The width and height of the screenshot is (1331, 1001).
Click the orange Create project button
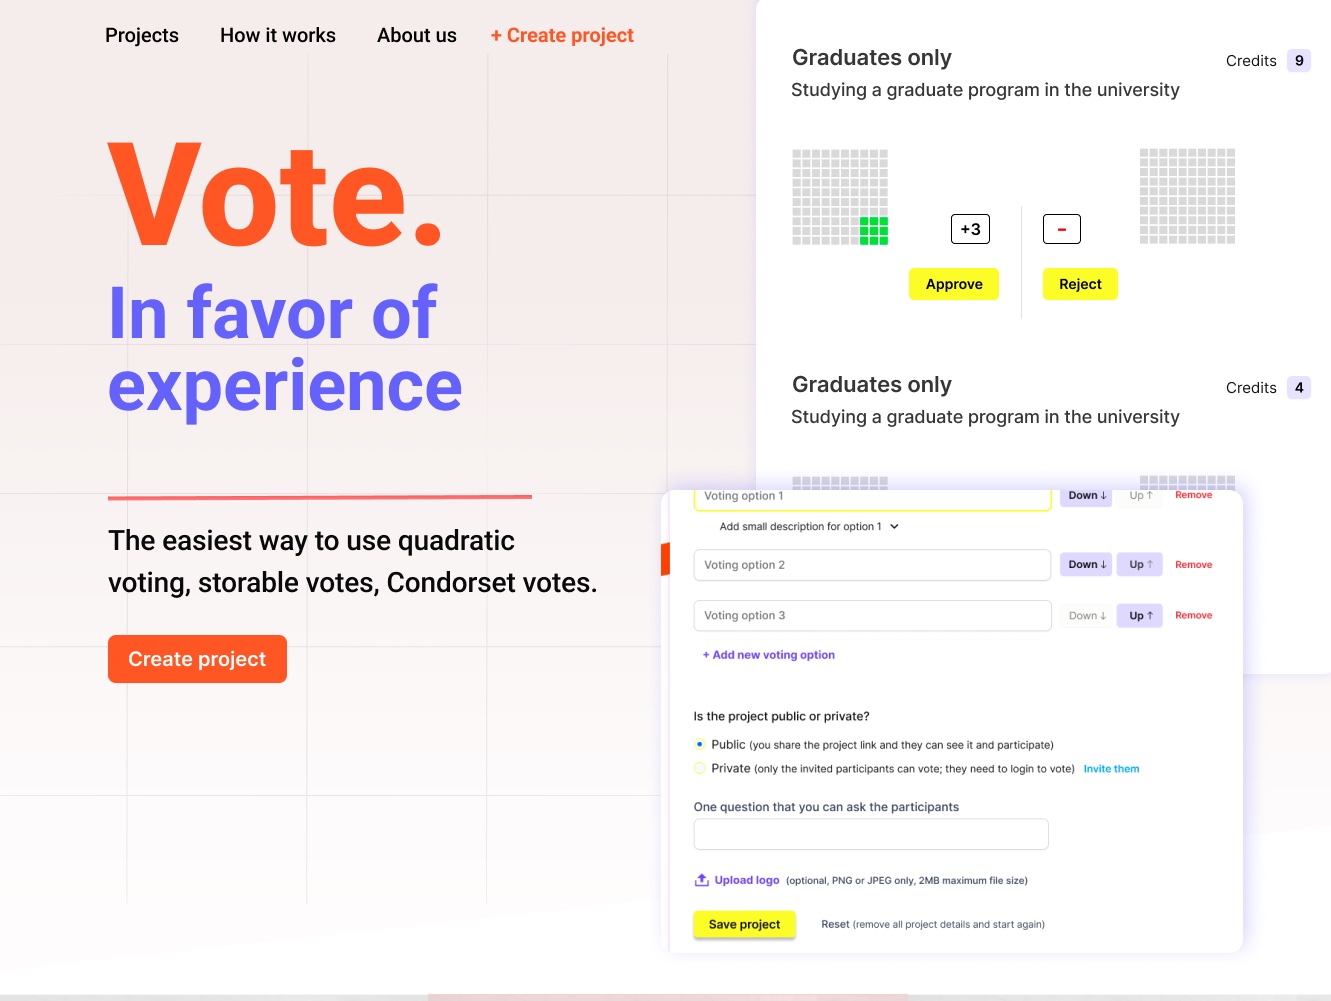pyautogui.click(x=197, y=659)
